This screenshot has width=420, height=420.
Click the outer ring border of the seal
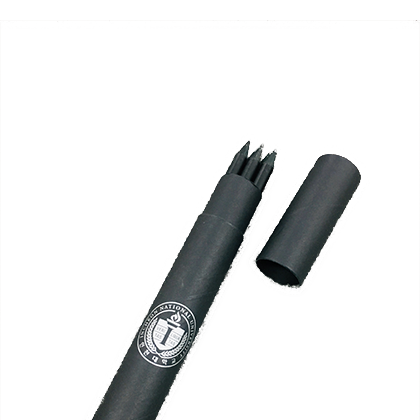(x=168, y=335)
